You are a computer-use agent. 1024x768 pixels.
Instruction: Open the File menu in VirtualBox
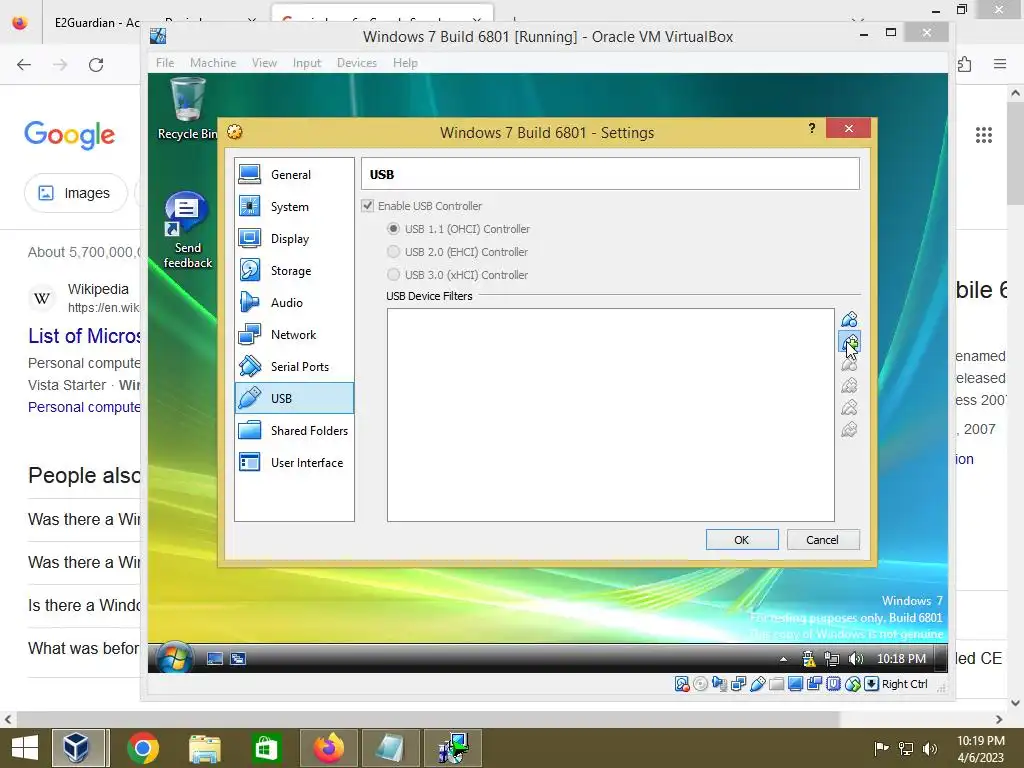point(165,63)
